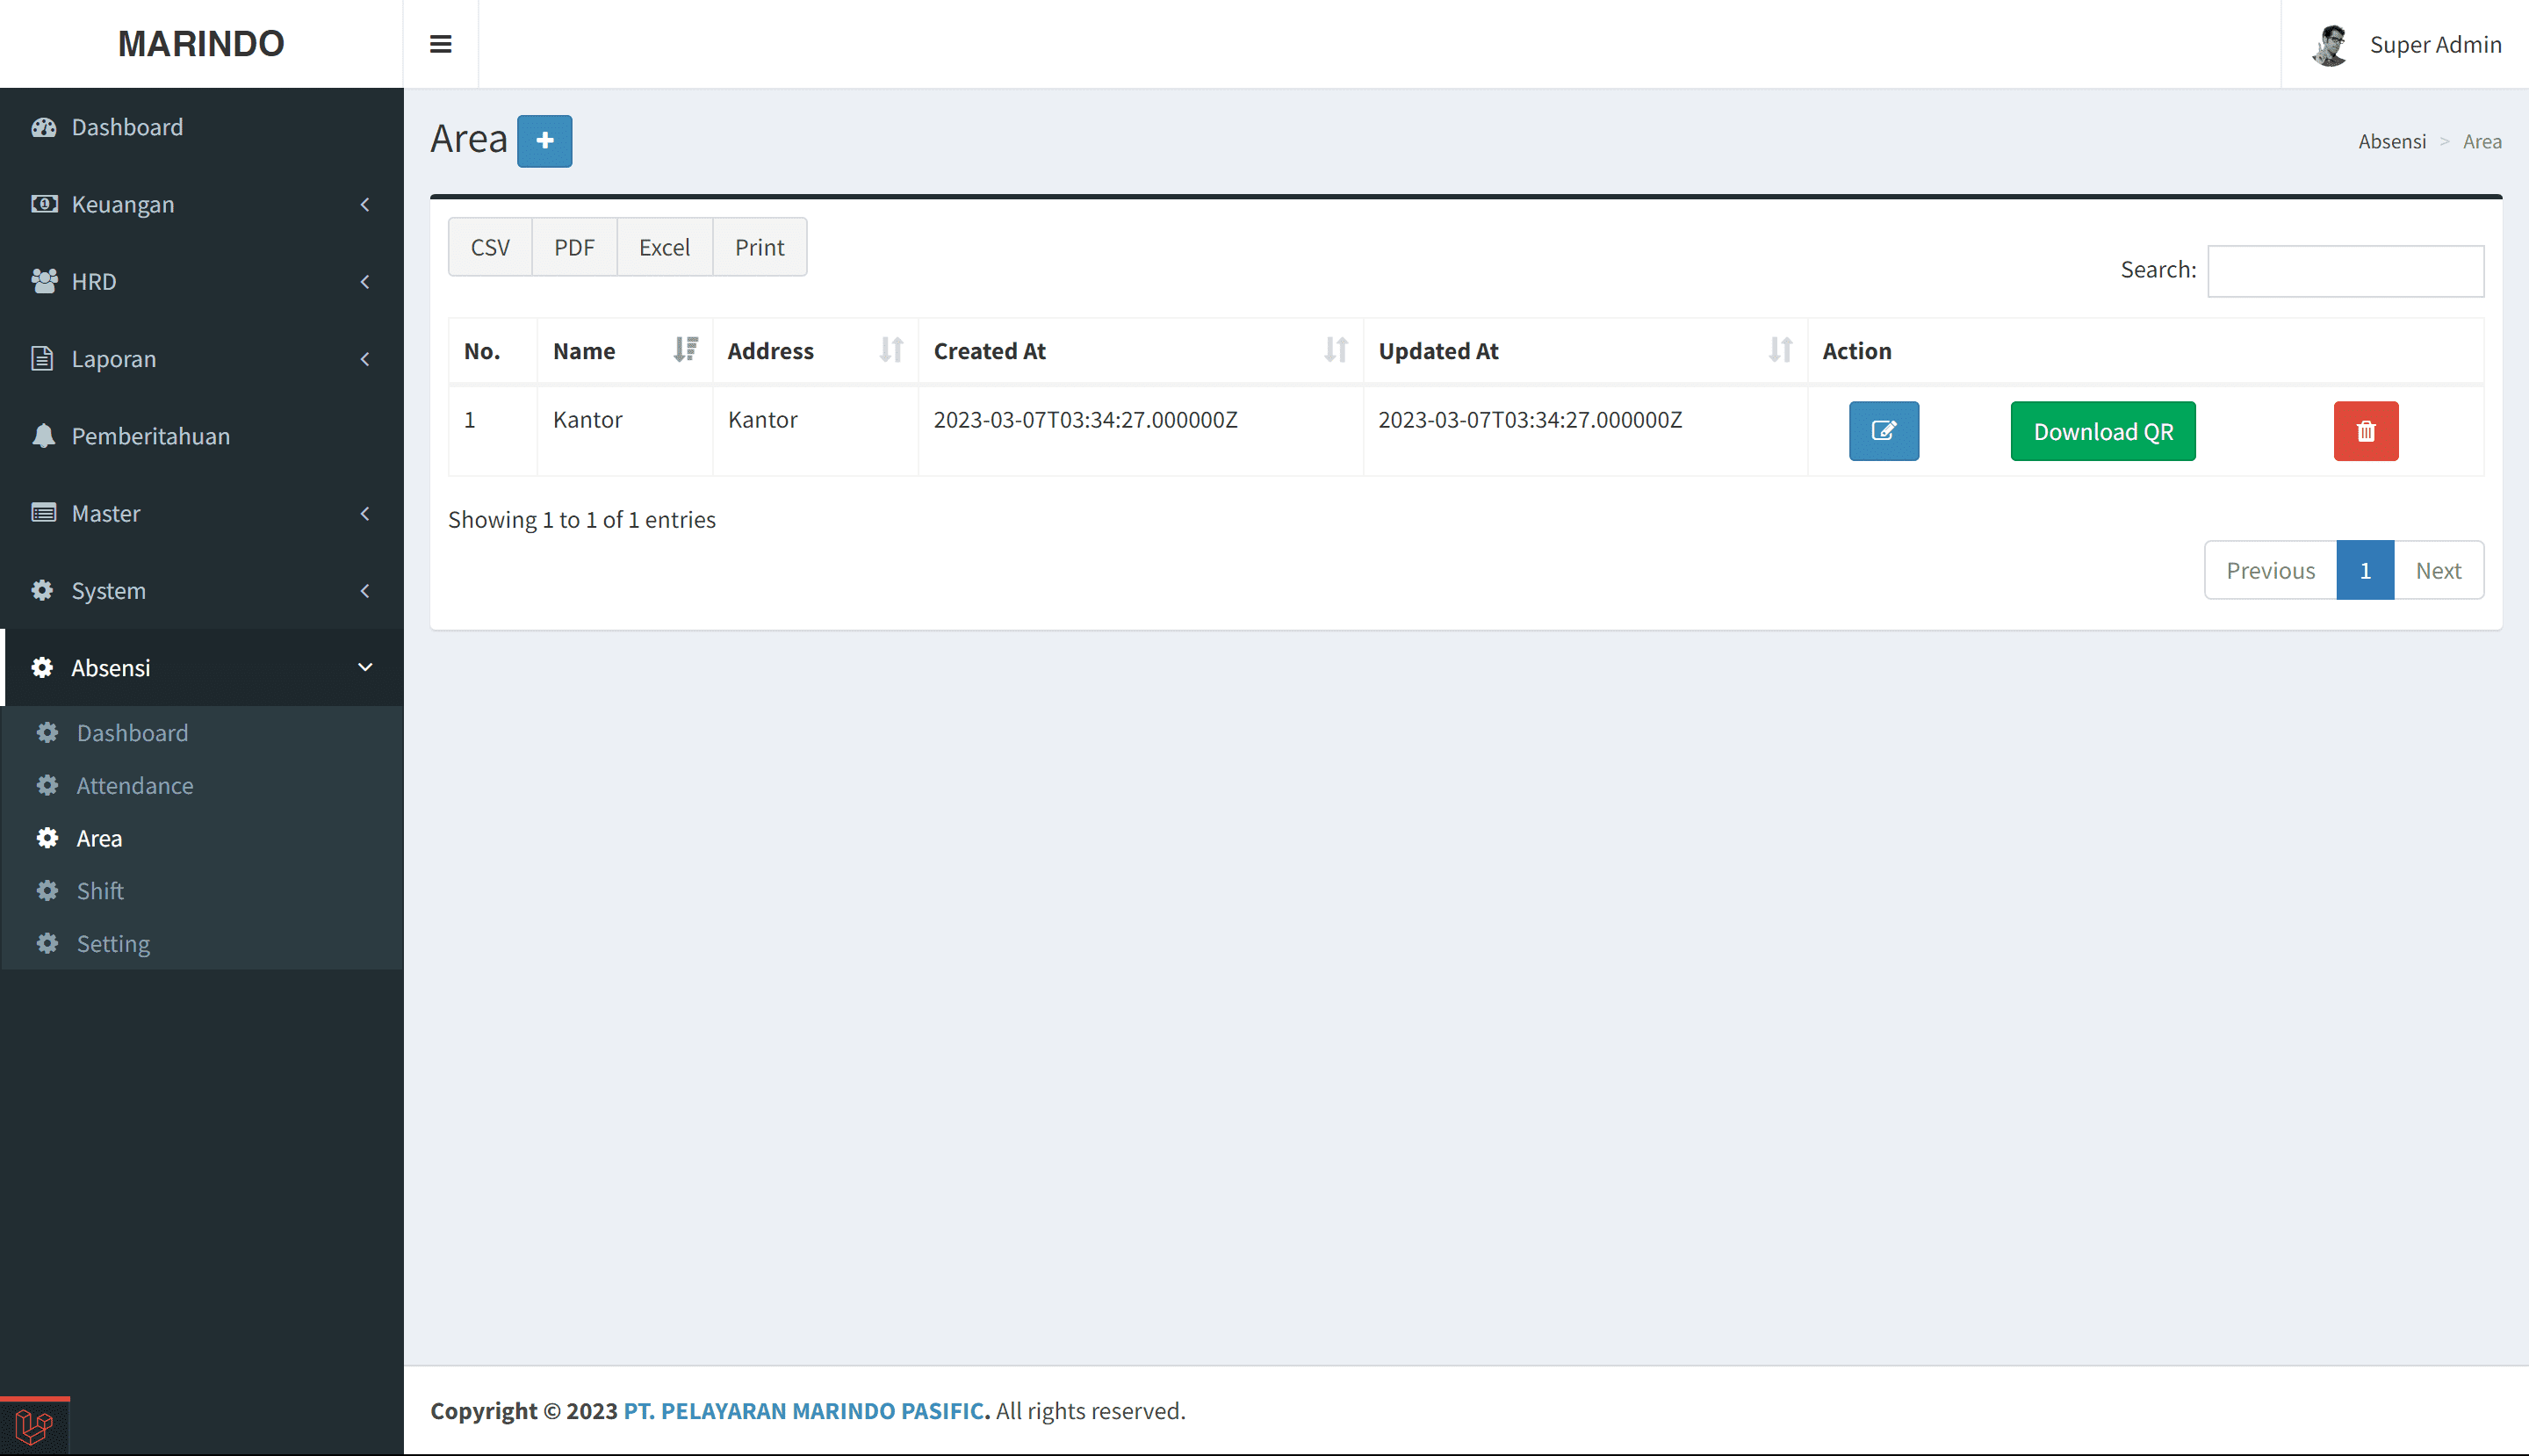Toggle the sidebar using hamburger icon
This screenshot has width=2529, height=1456.
pyautogui.click(x=440, y=44)
